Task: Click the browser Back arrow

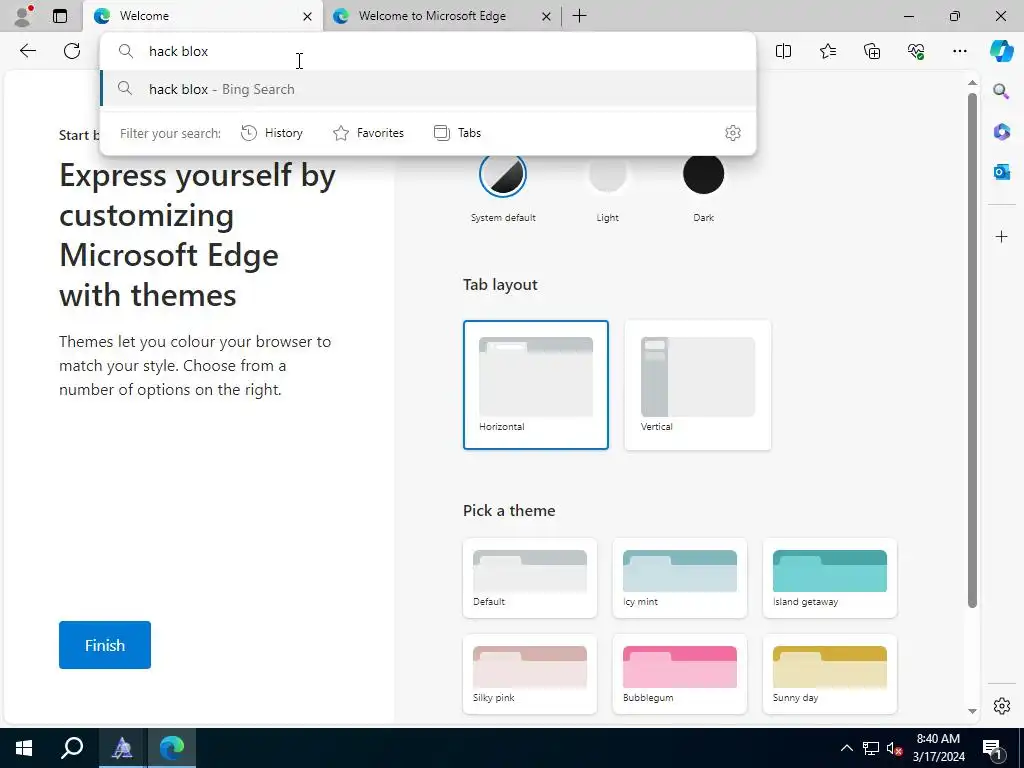Action: coord(27,51)
